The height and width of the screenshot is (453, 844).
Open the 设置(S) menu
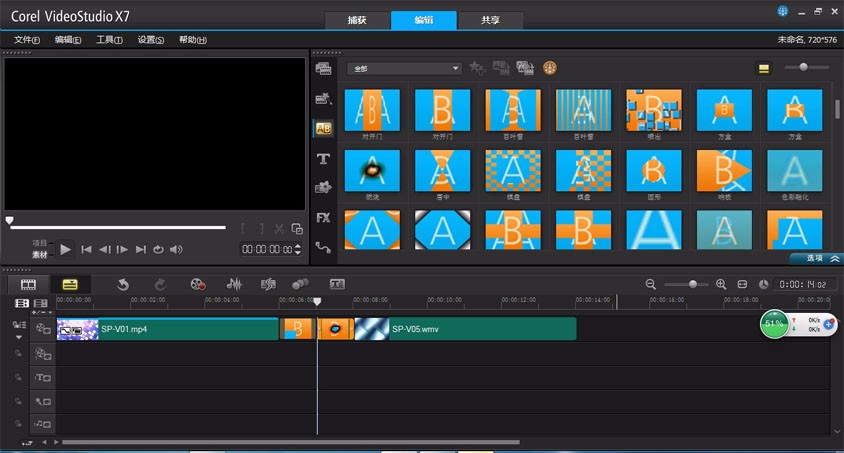click(x=151, y=39)
